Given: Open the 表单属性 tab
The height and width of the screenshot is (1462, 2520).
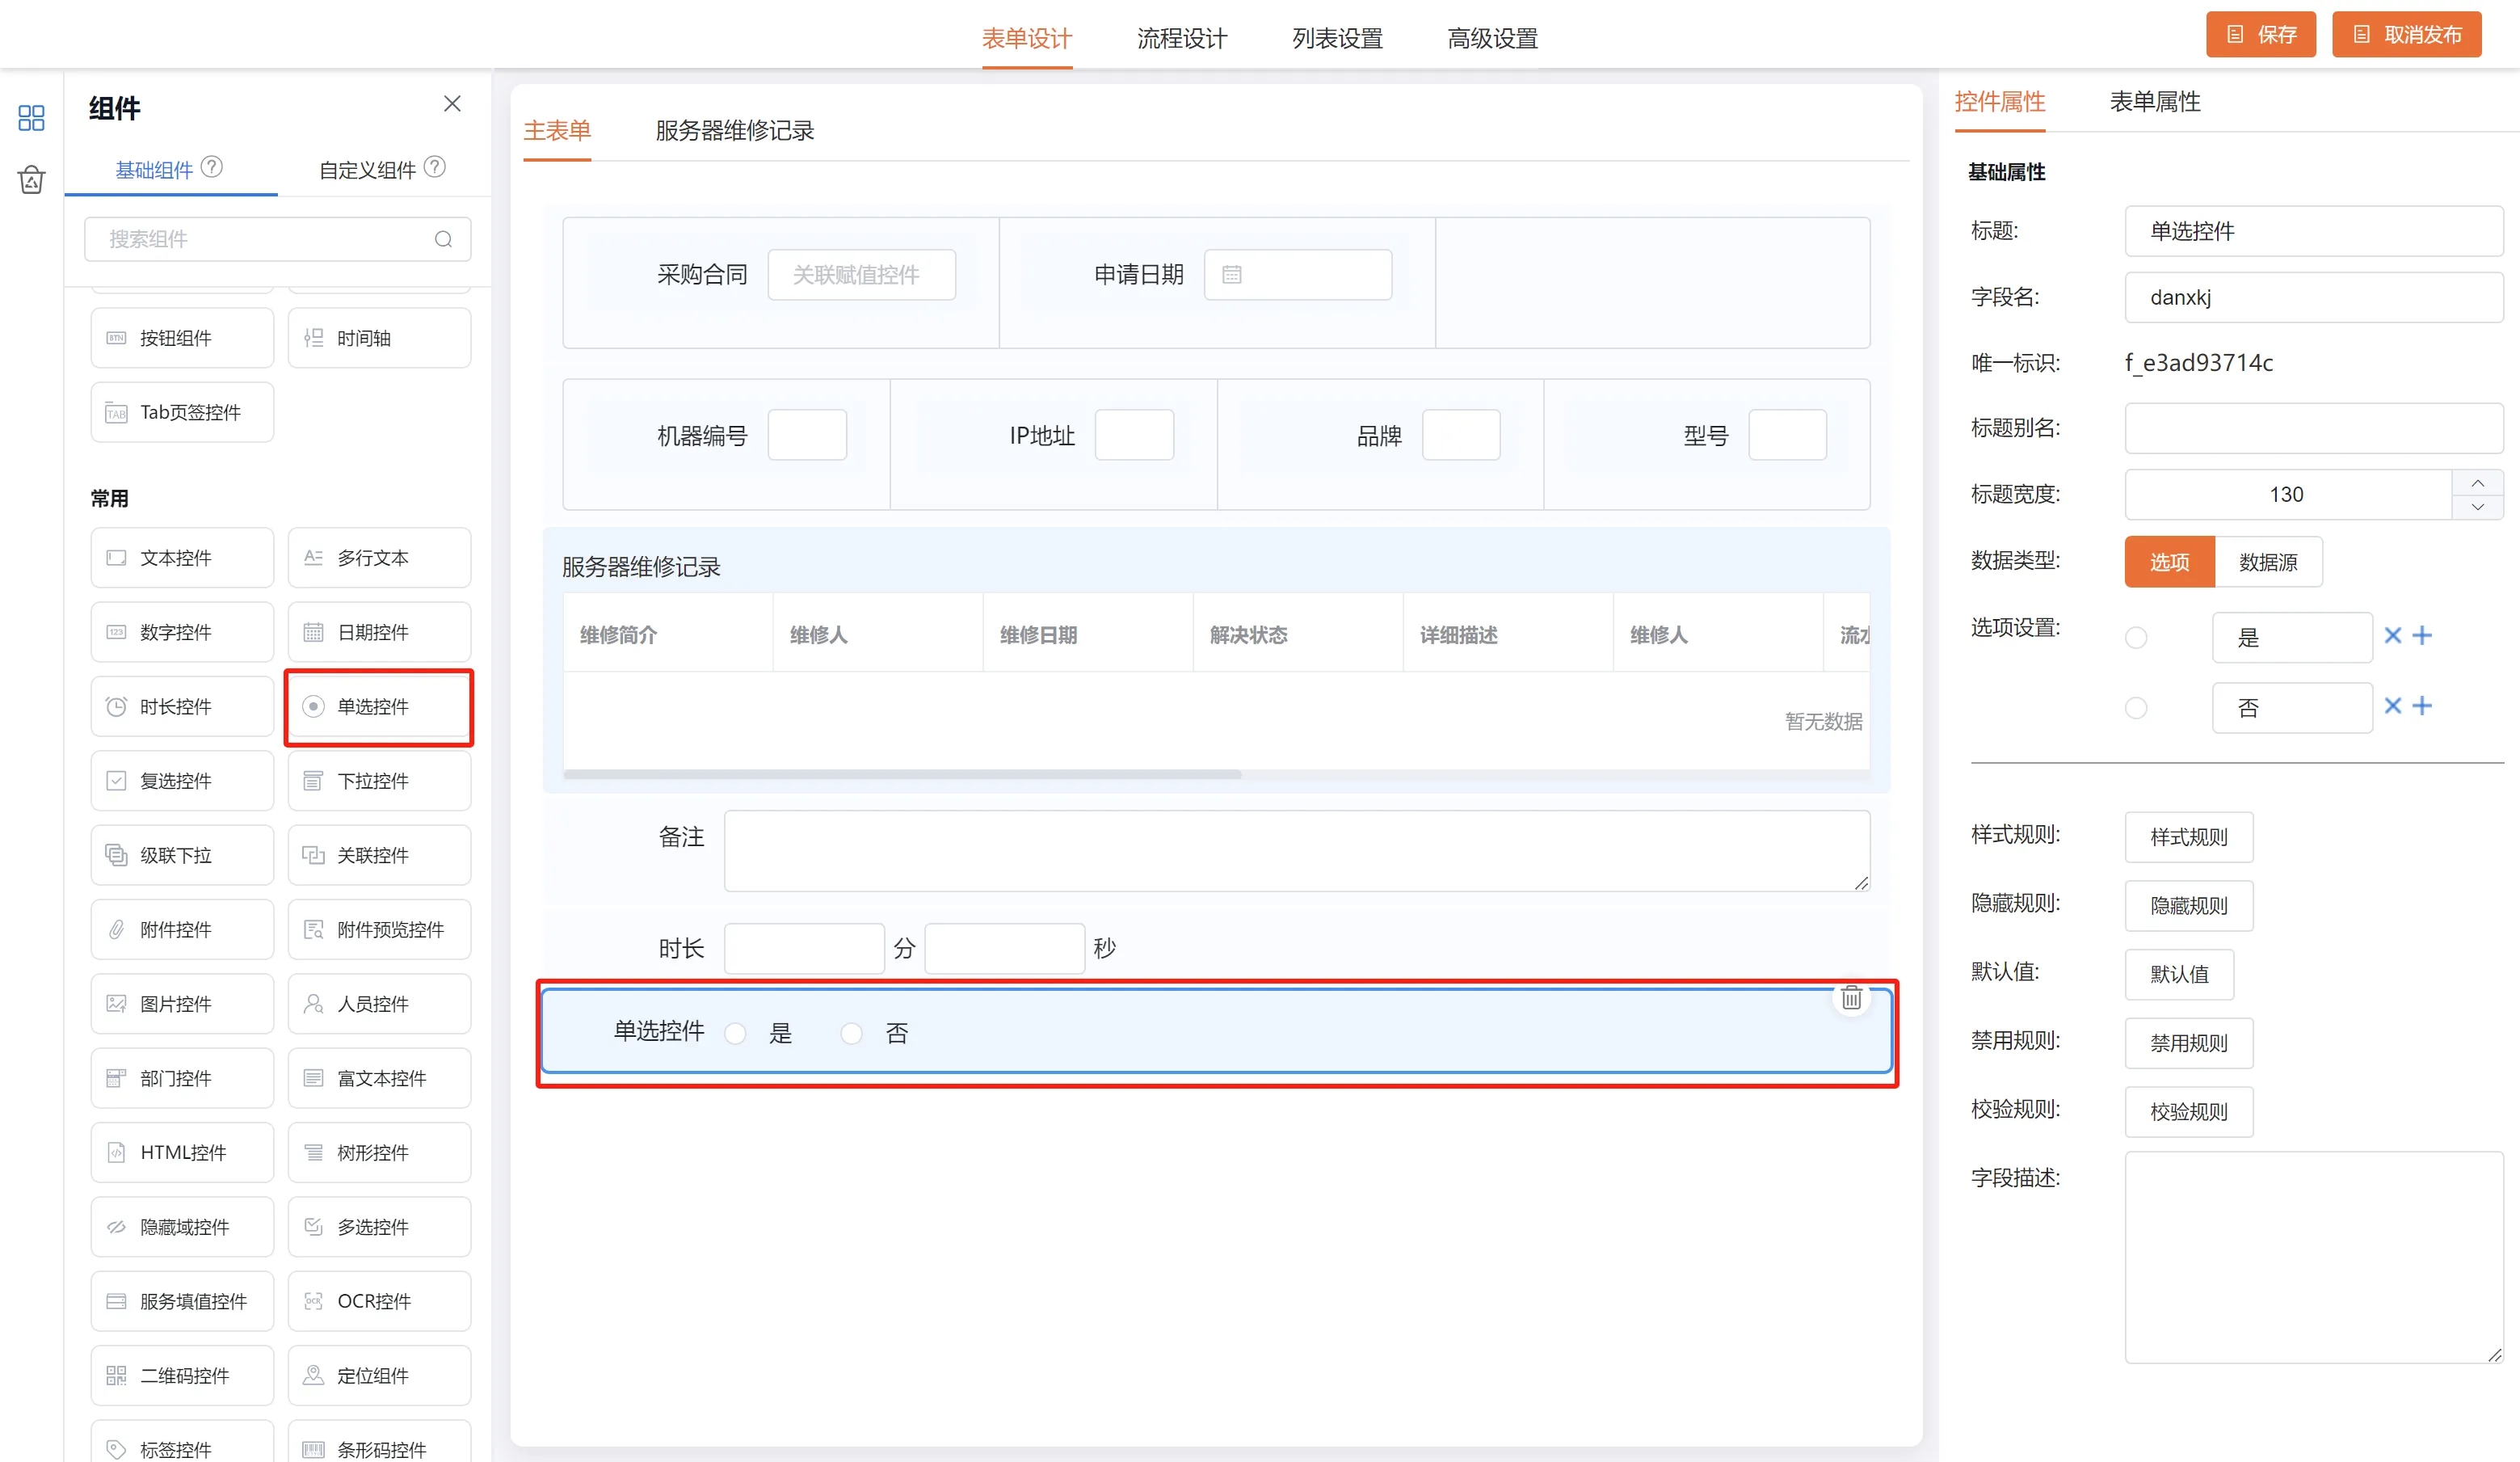Looking at the screenshot, I should click(2154, 102).
